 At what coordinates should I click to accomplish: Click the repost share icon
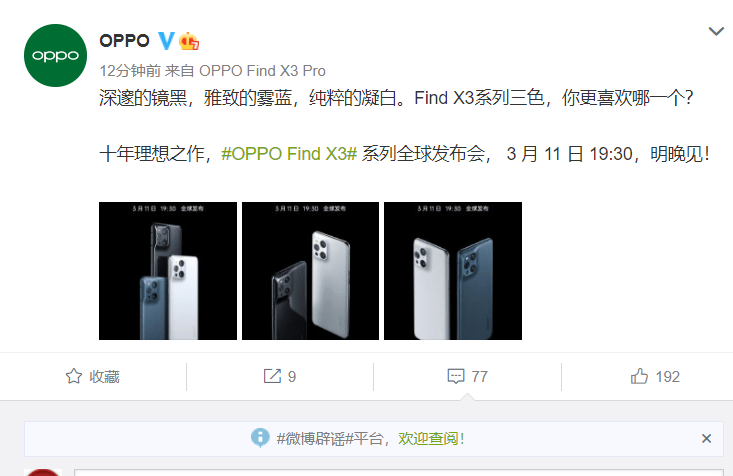point(272,376)
